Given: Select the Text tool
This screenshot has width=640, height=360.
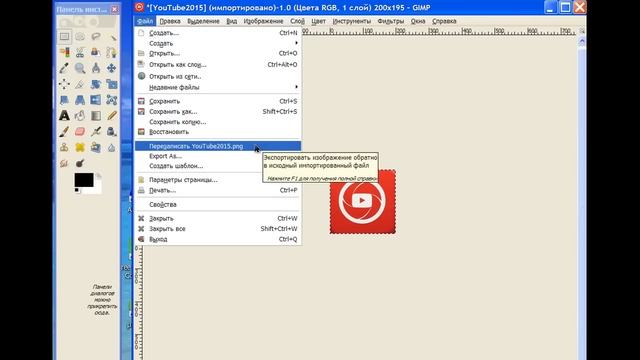Looking at the screenshot, I should coord(64,116).
